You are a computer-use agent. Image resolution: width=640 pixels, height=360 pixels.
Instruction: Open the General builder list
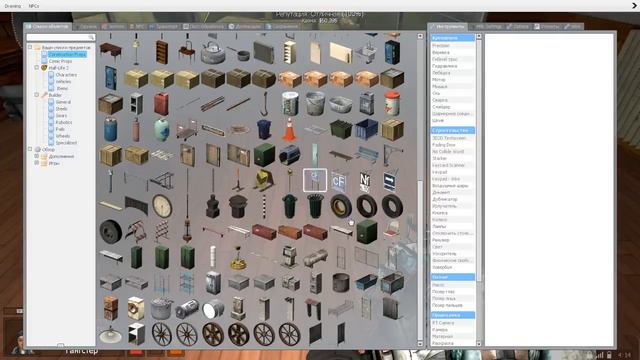(63, 102)
